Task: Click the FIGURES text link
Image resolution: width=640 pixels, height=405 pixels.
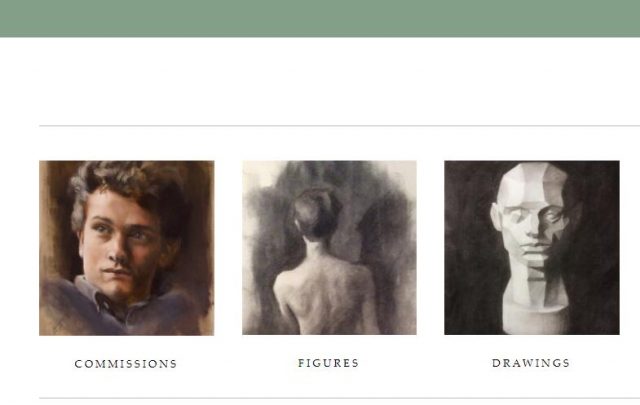Action: coord(329,363)
